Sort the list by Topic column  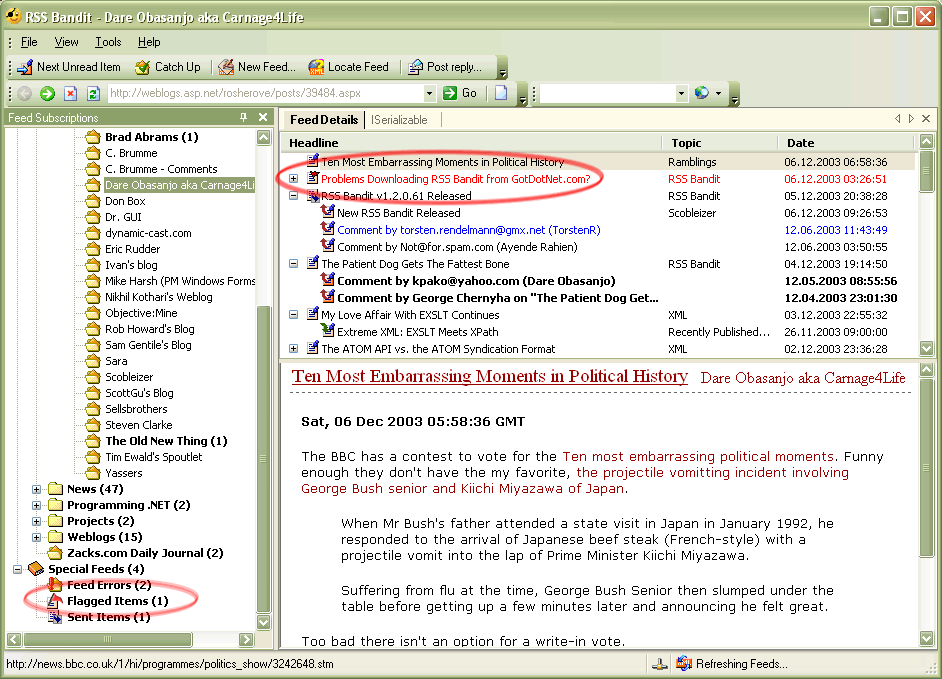719,143
